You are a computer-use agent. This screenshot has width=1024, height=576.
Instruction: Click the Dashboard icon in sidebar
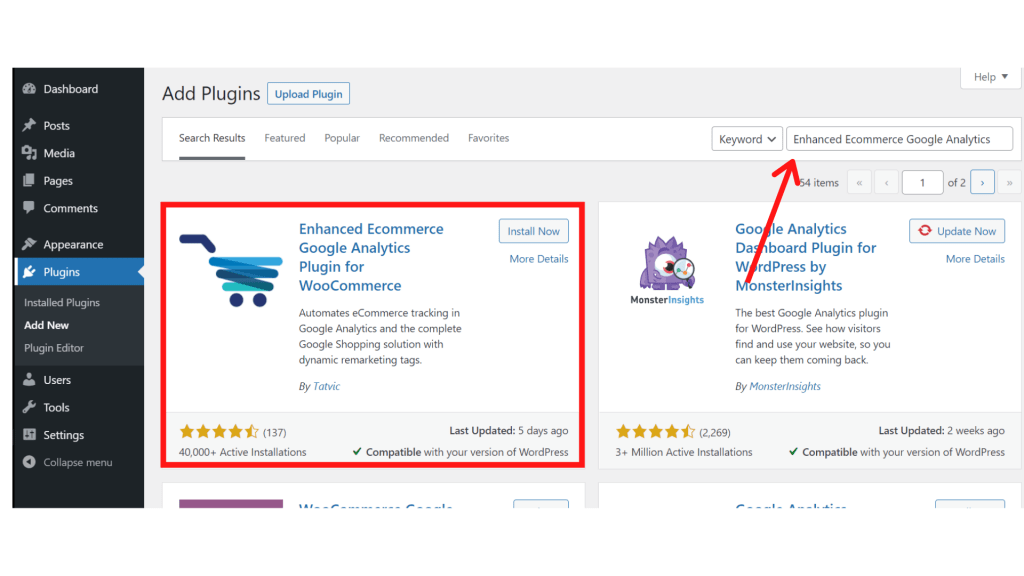coord(29,89)
